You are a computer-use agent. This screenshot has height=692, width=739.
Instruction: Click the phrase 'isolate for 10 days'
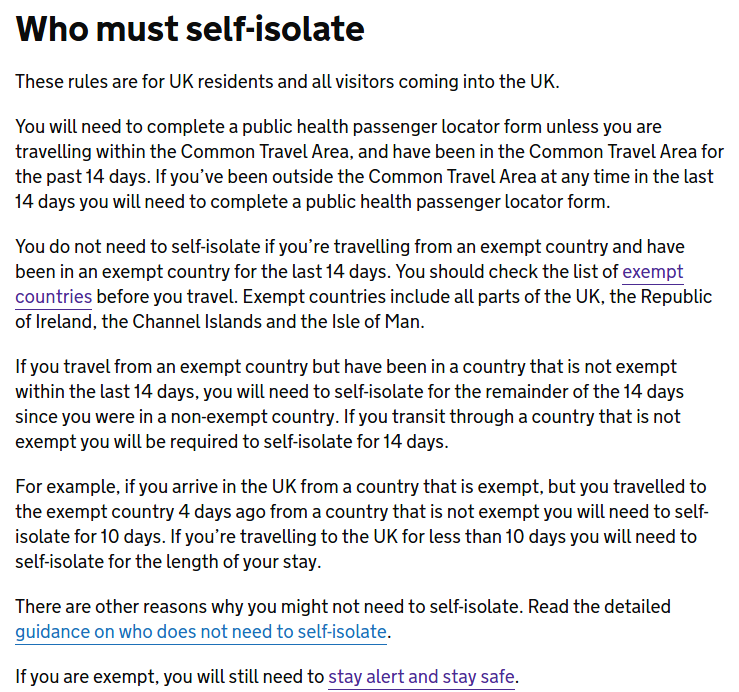(x=88, y=537)
